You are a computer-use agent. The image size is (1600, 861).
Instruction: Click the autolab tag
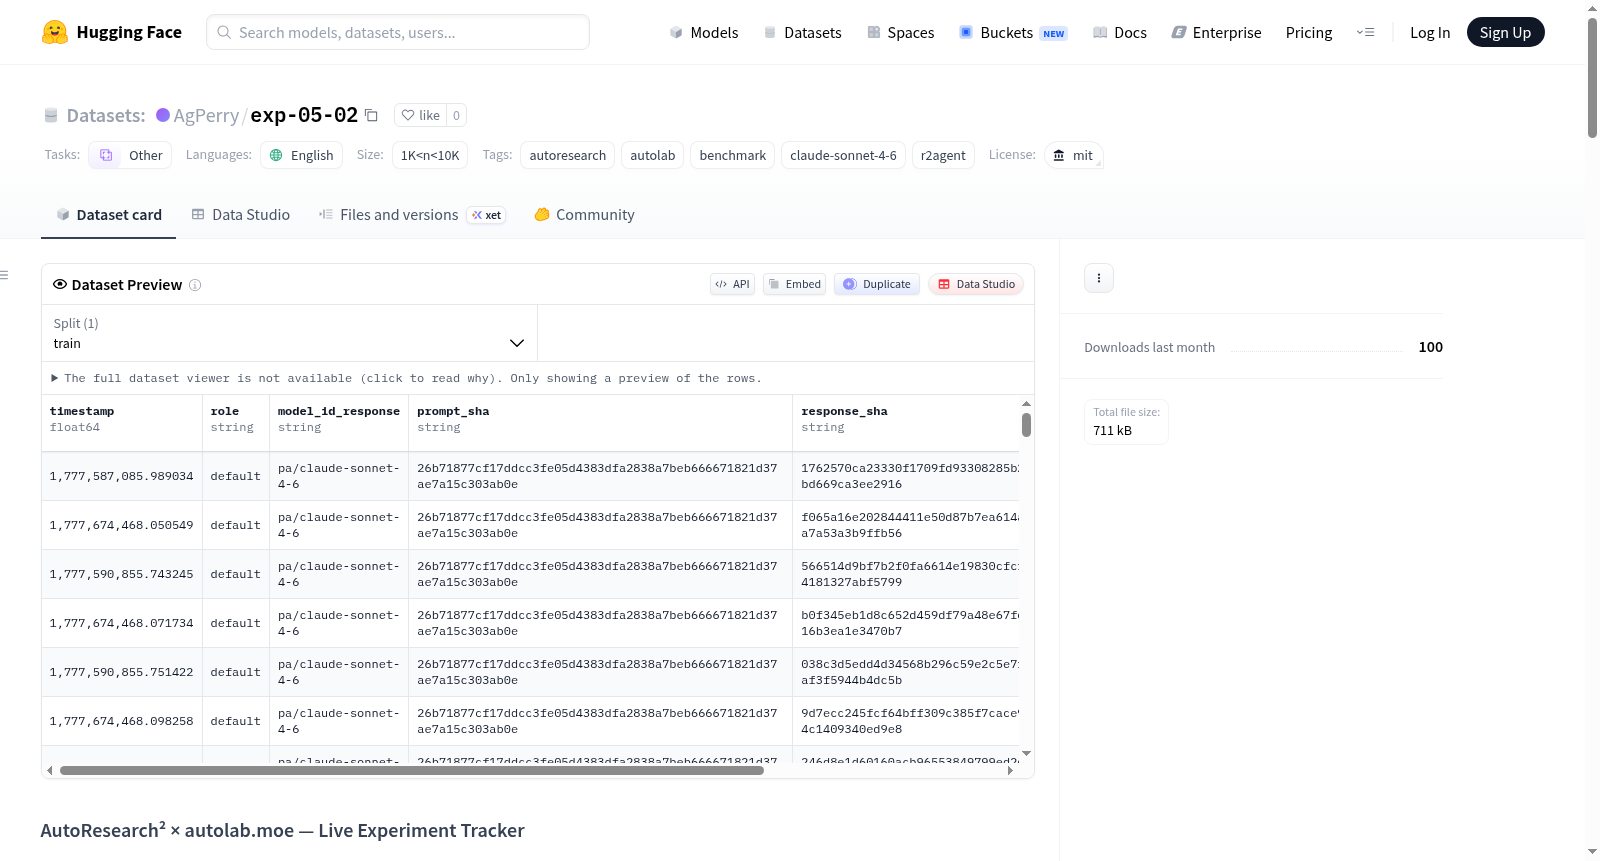coord(653,155)
